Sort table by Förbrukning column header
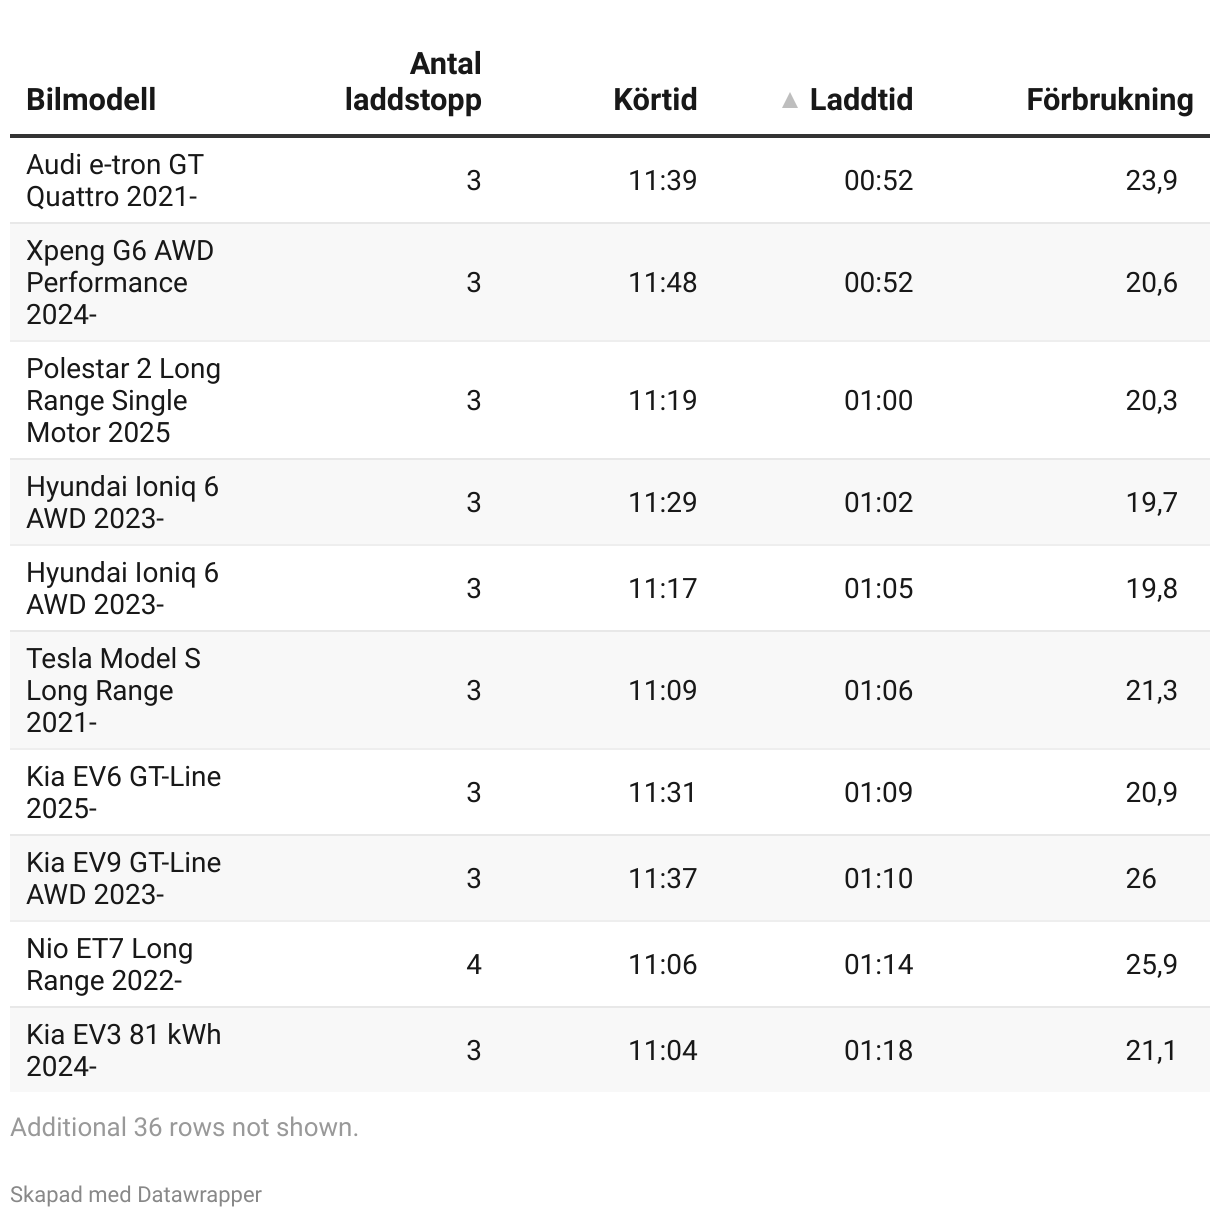Screen dimensions: 1220x1218 1110,99
